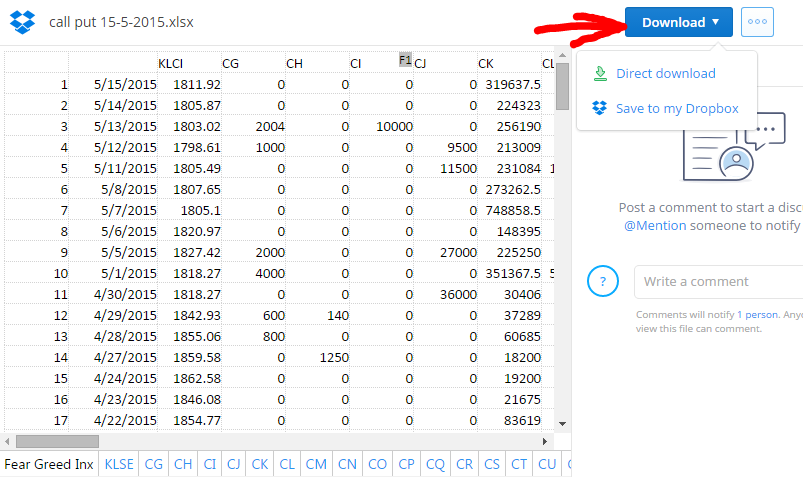Switch to the CM sheet tab
This screenshot has height=477, width=803.
(316, 464)
